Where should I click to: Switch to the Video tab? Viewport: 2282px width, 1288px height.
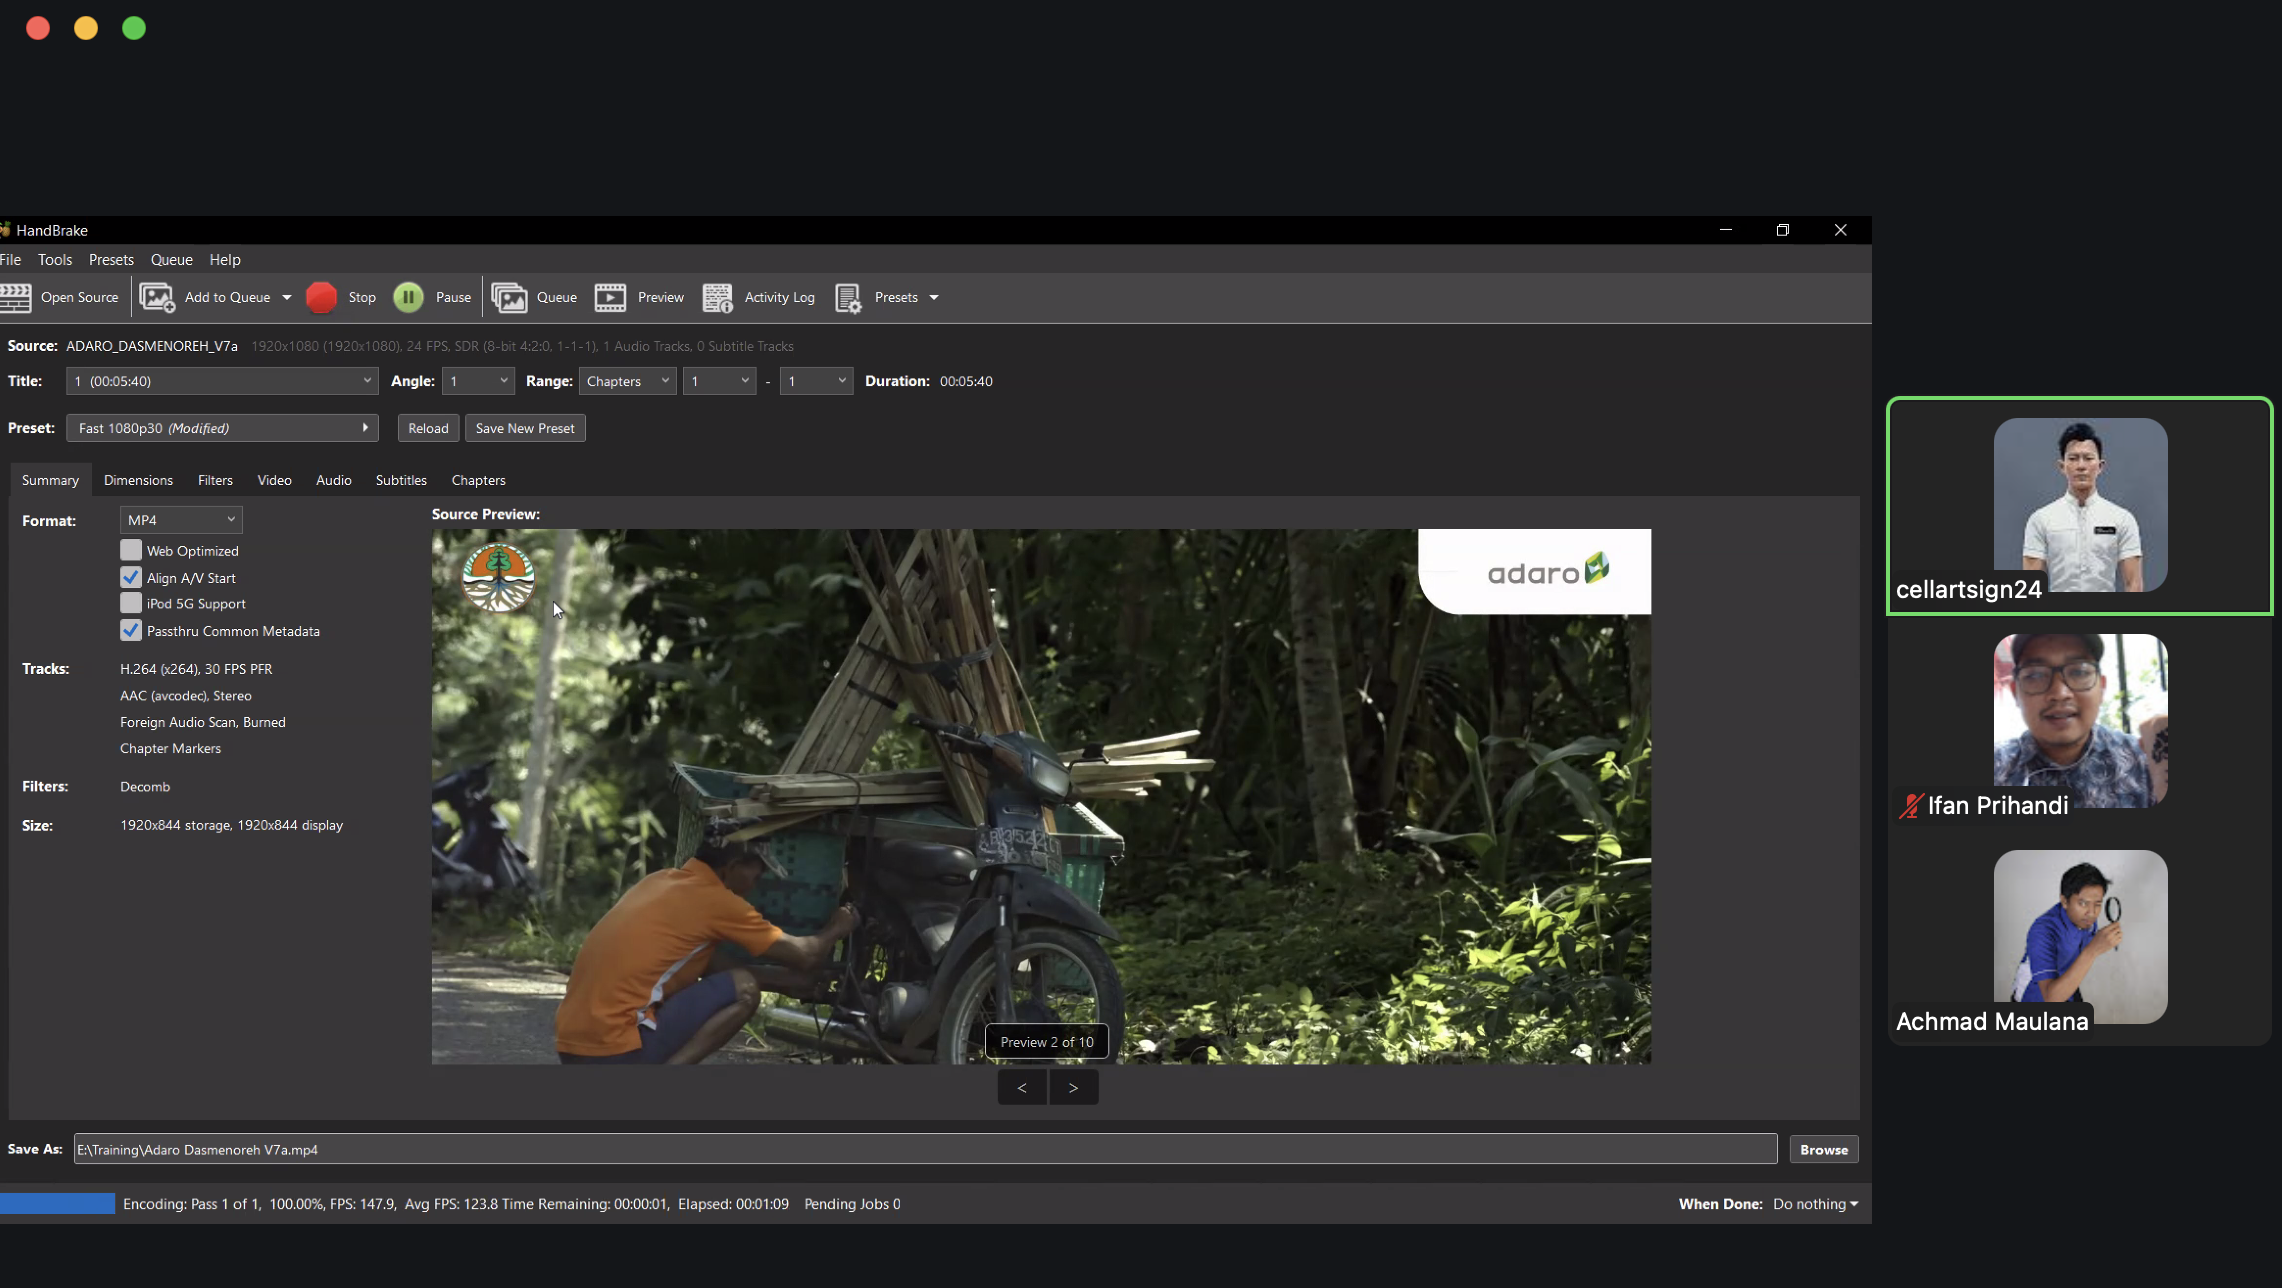(274, 480)
